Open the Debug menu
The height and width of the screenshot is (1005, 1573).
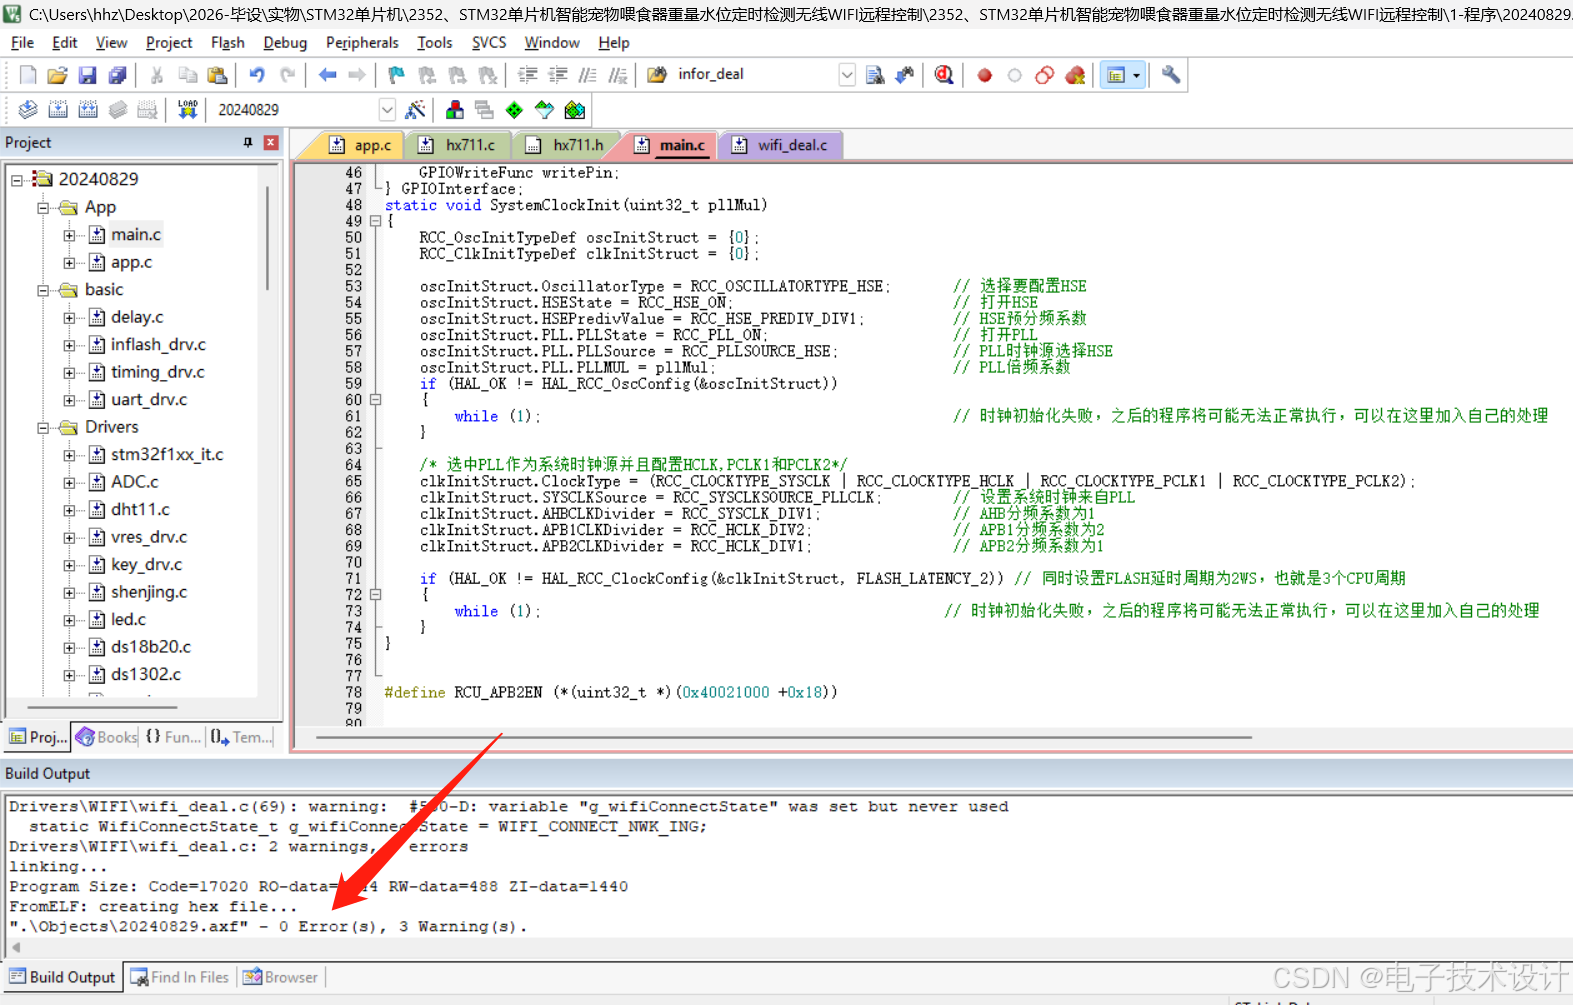285,43
